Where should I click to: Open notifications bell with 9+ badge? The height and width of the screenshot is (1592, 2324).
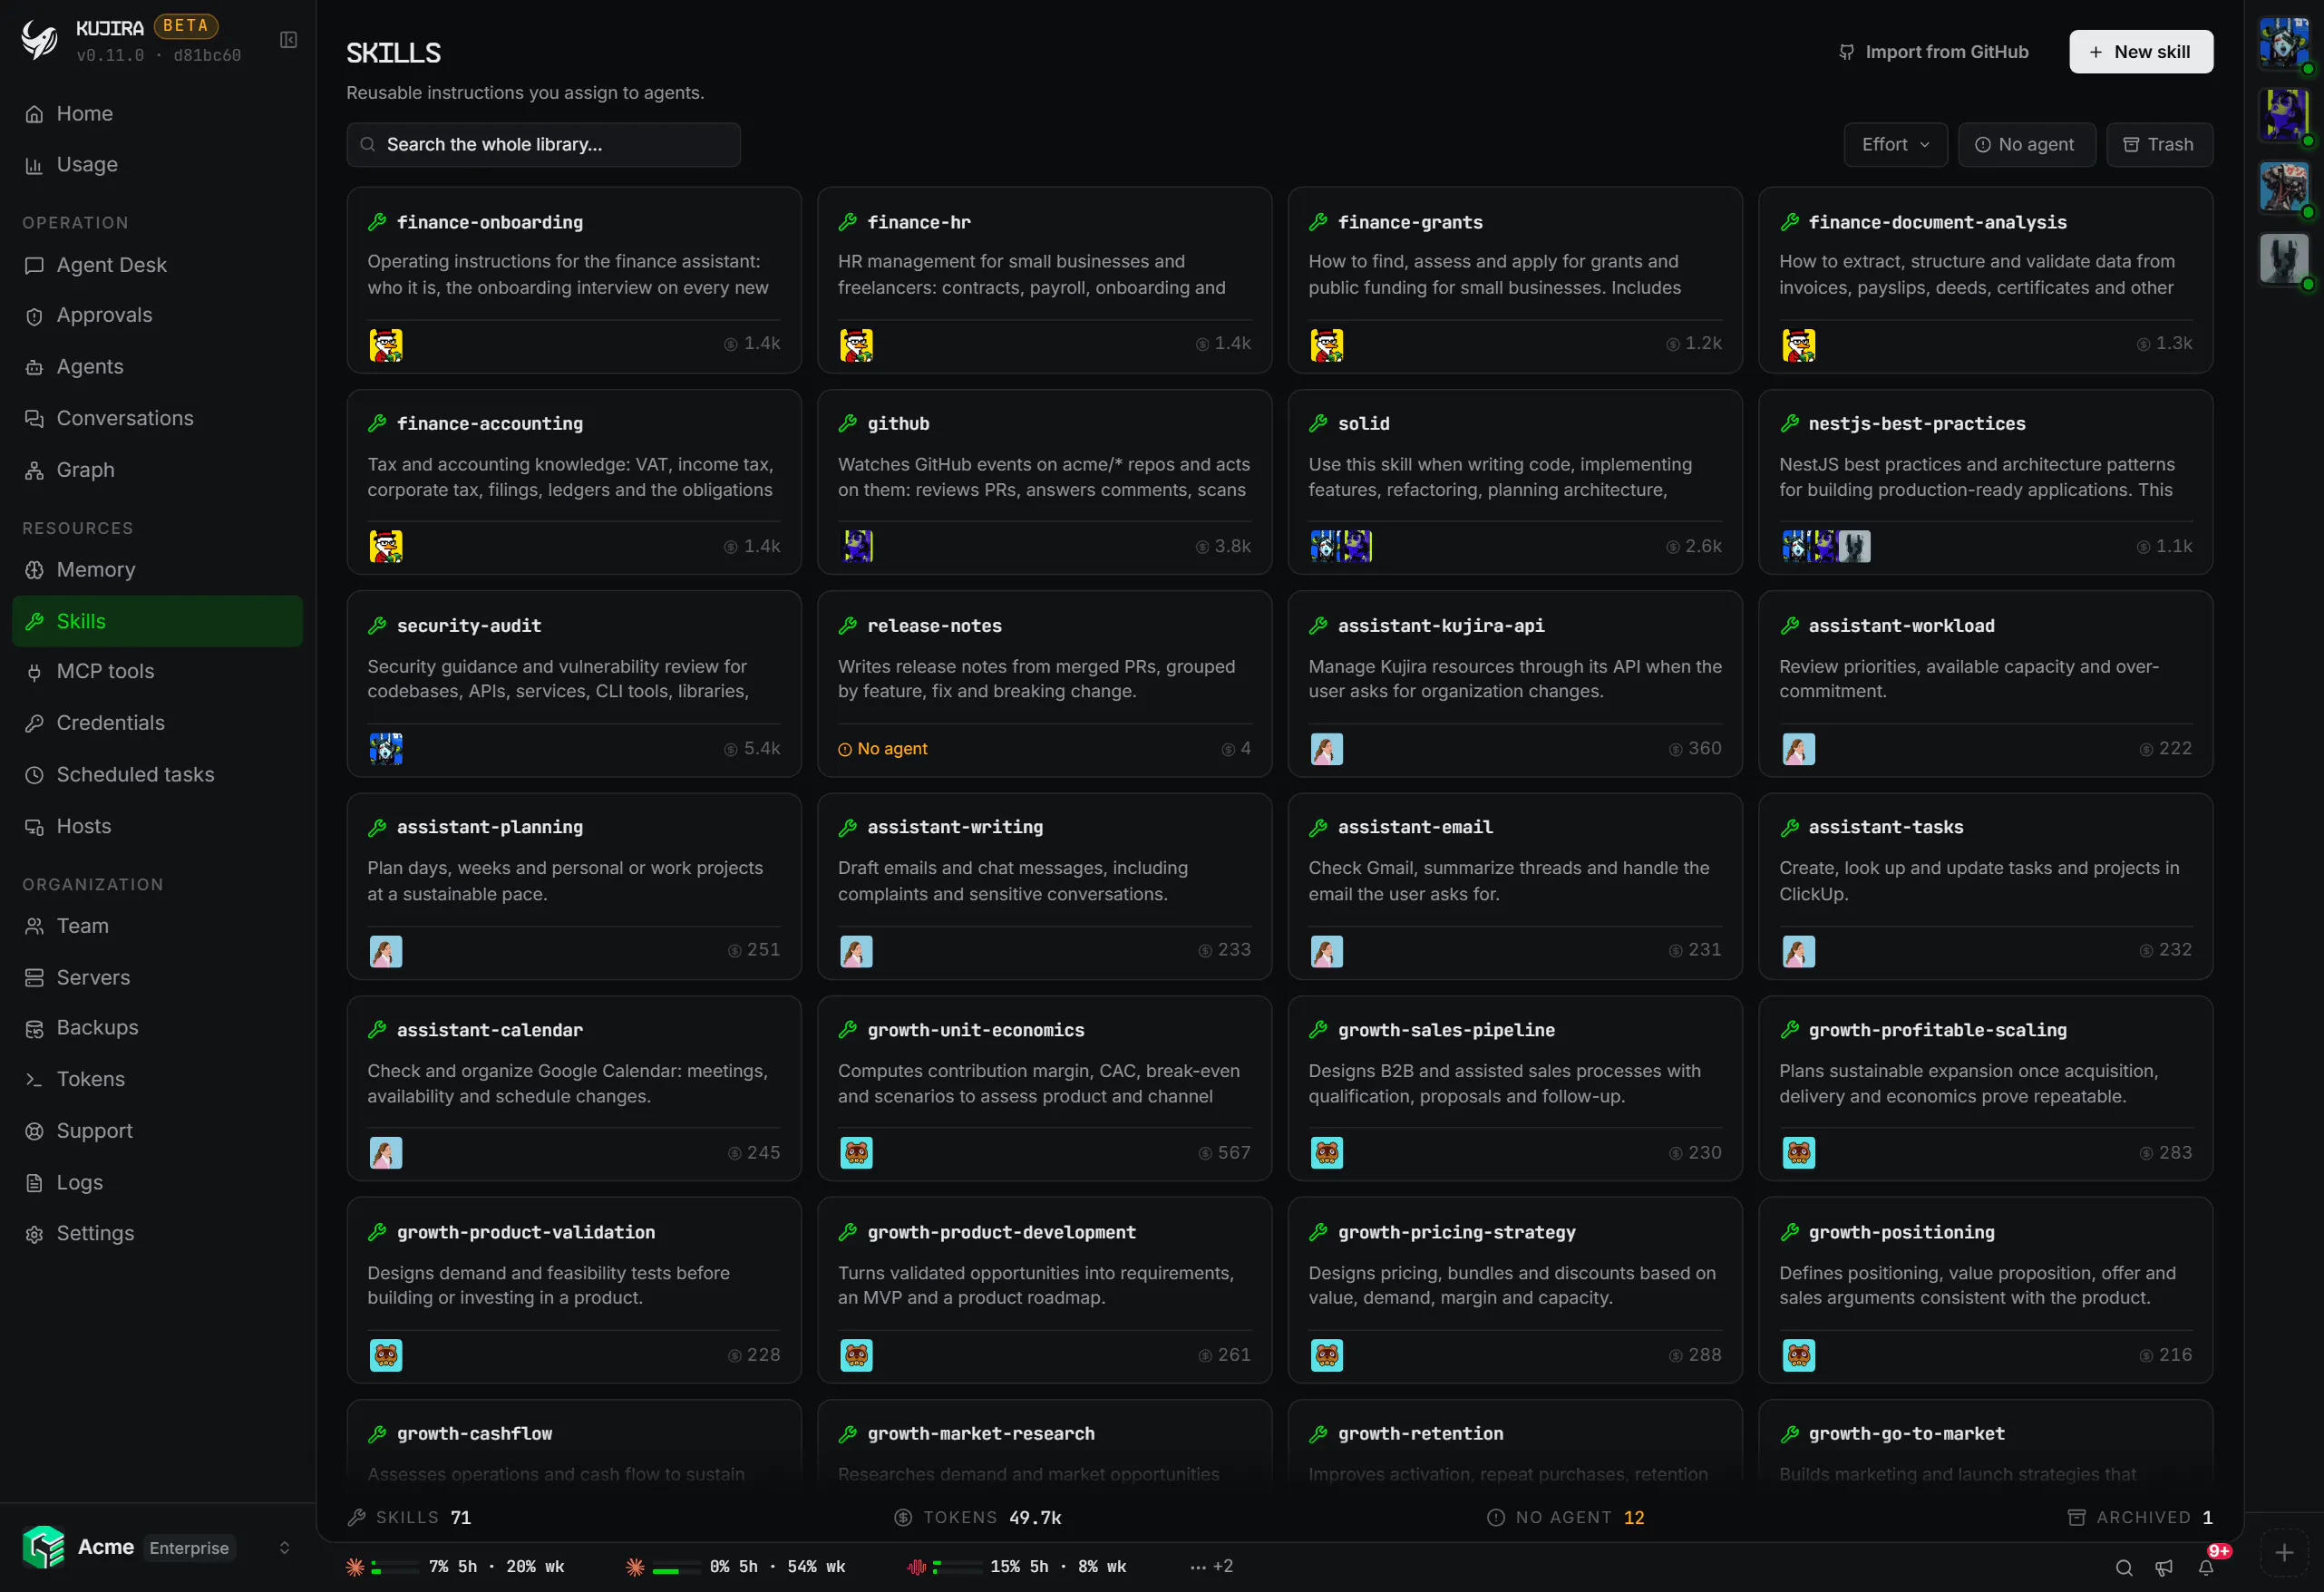2206,1567
